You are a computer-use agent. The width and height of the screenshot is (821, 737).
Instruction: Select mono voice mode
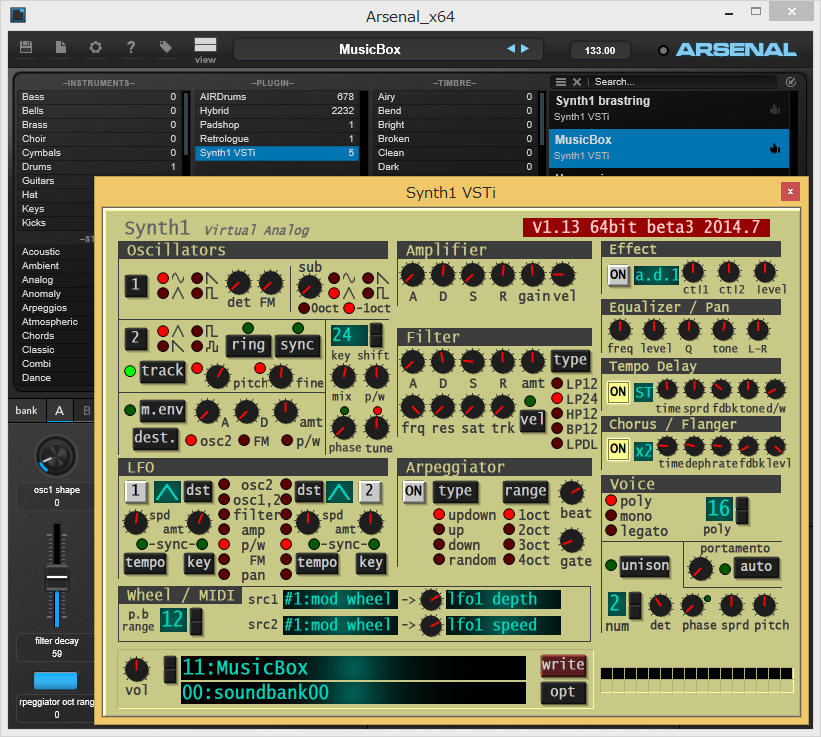tap(611, 516)
